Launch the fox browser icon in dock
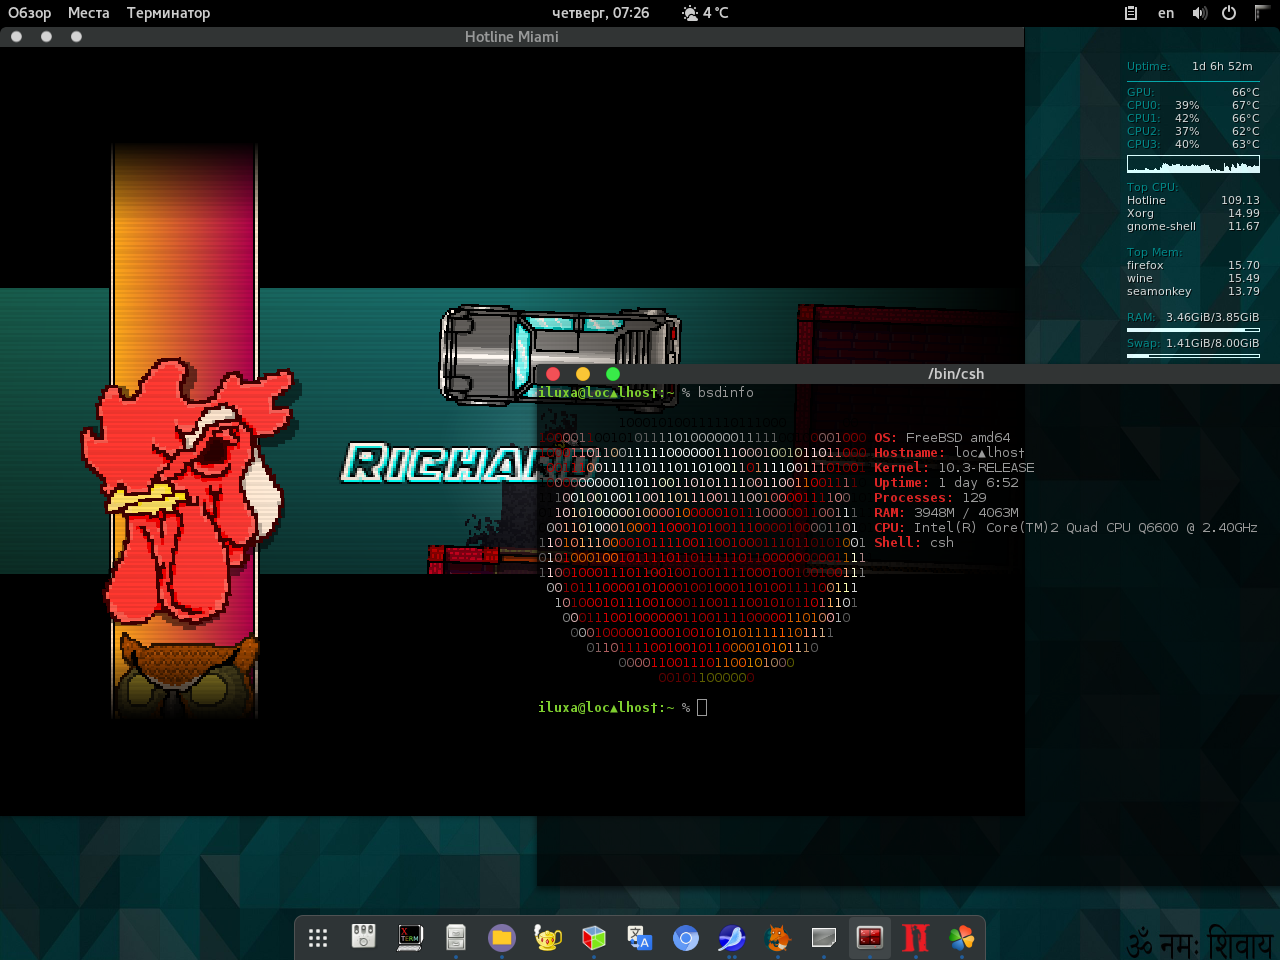 [778, 937]
